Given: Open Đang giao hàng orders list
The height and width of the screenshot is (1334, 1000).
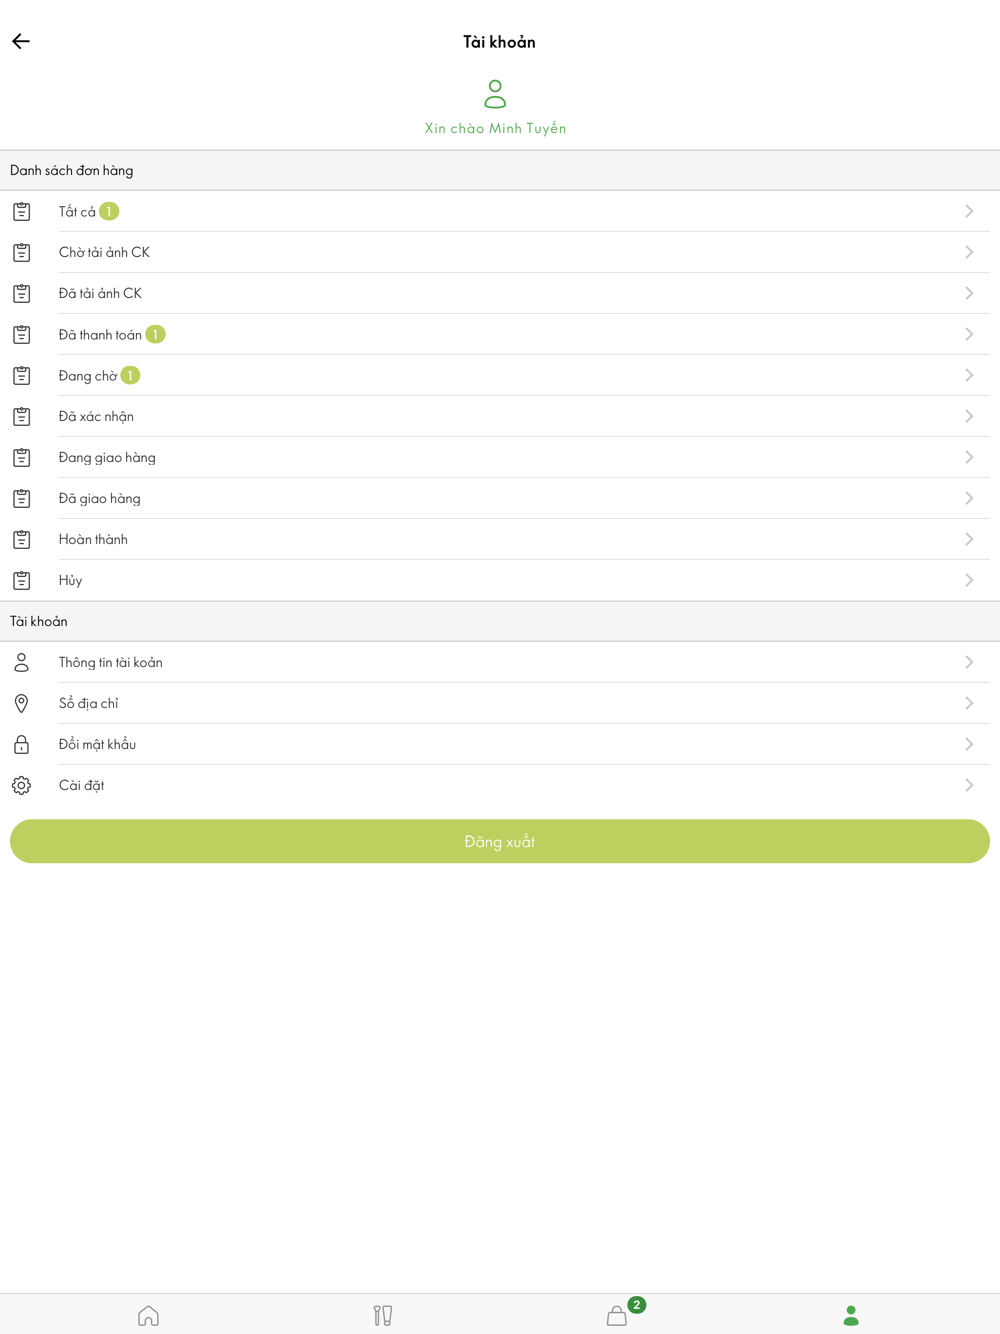Looking at the screenshot, I should tap(500, 457).
